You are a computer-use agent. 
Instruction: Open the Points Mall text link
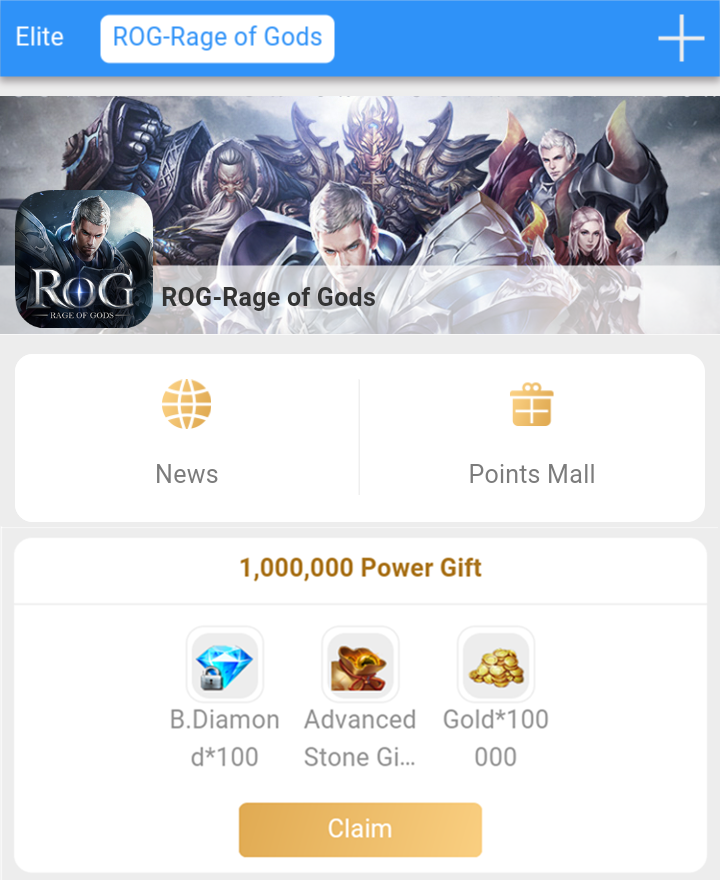point(531,474)
